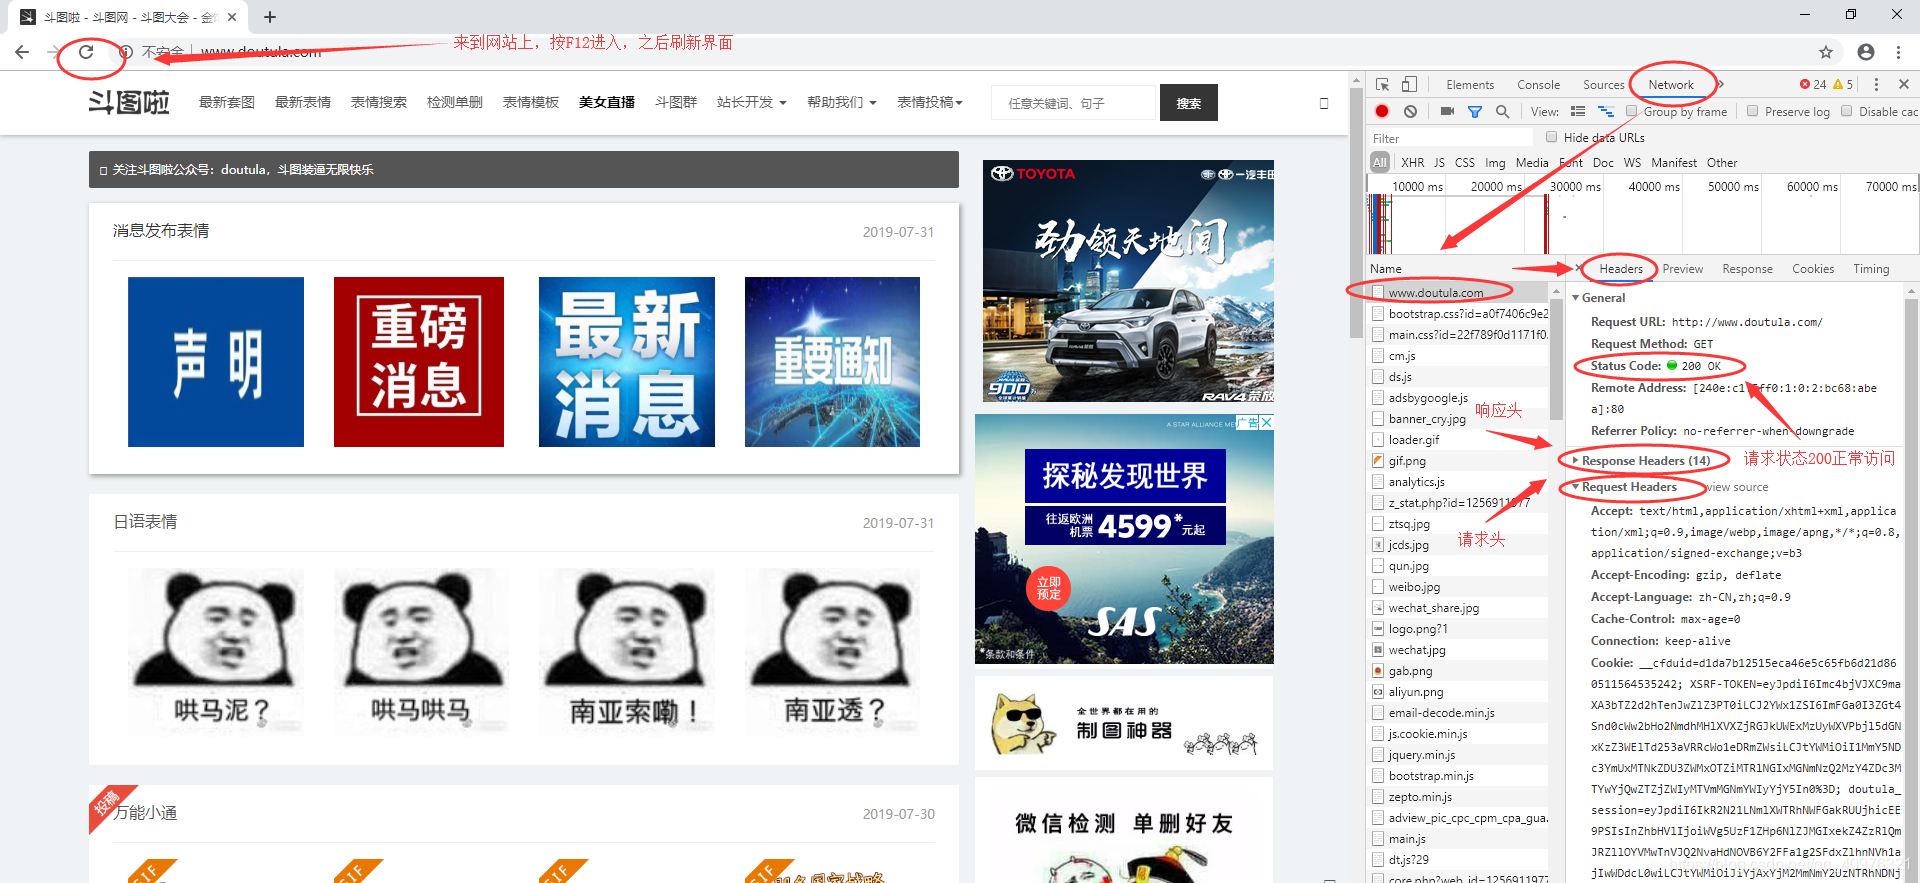Select the All request type filter
1920x883 pixels.
1380,162
